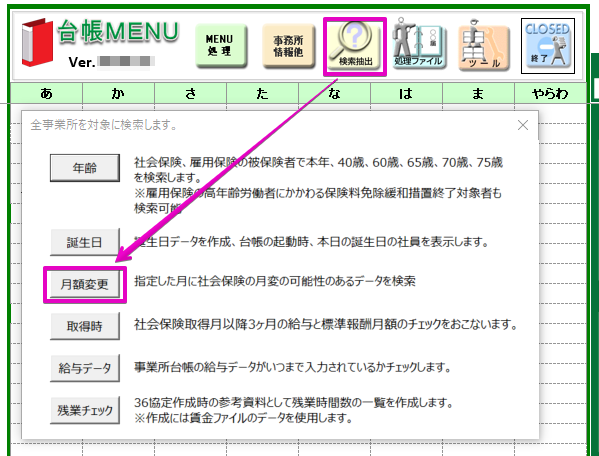Select the やらわ kana tab

tap(550, 93)
